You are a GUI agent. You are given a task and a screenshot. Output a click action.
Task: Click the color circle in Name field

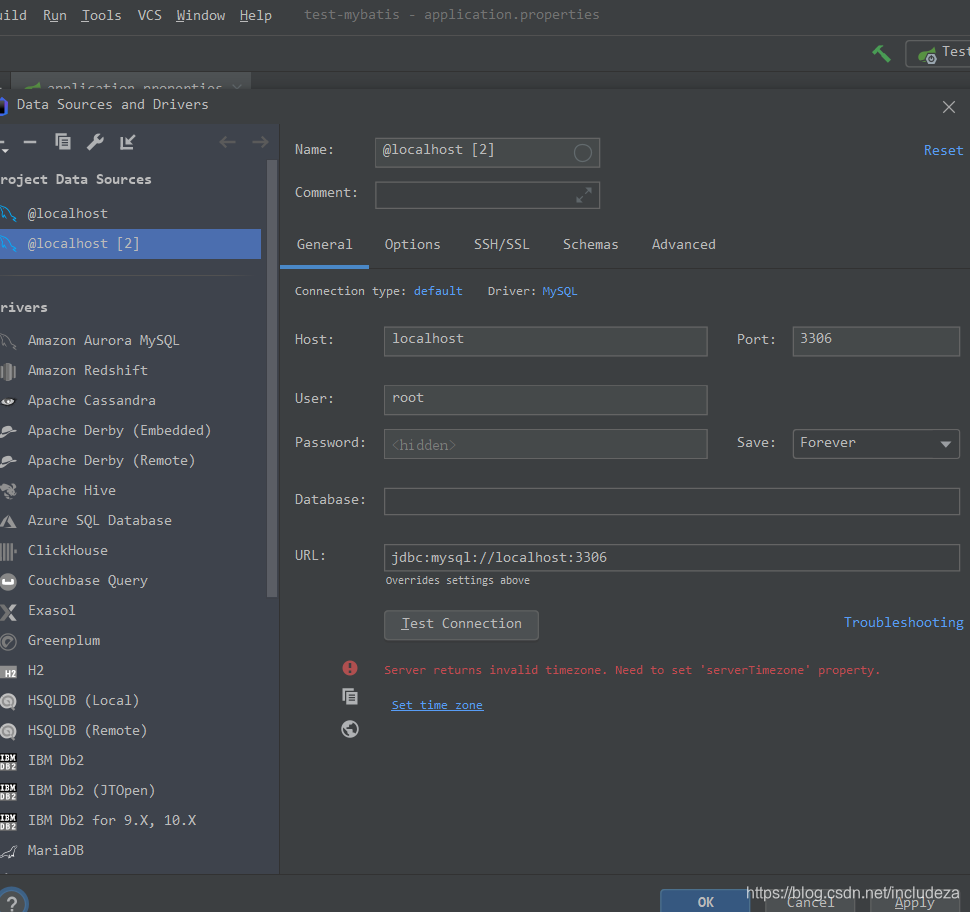(582, 153)
